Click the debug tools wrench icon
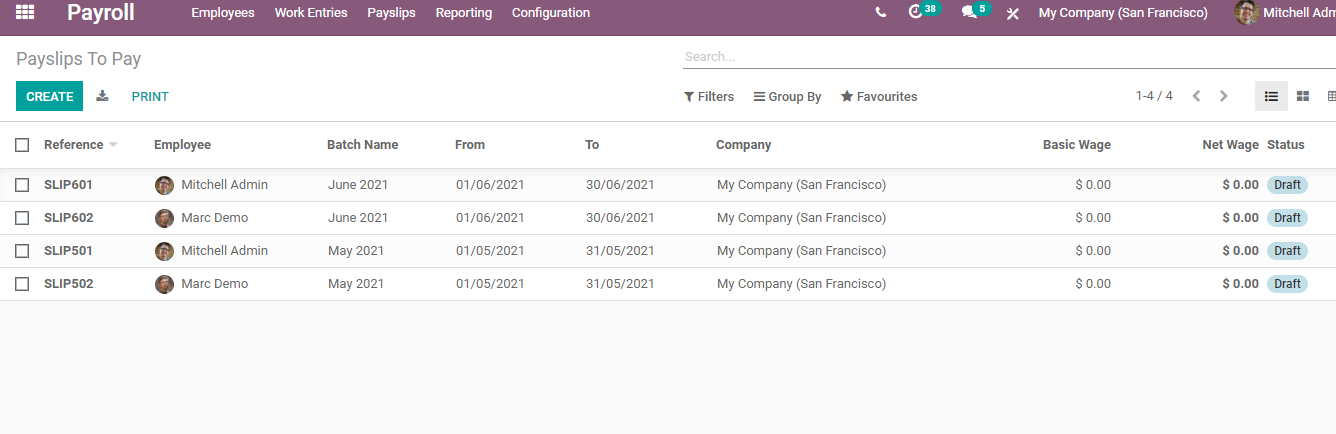 click(x=1013, y=13)
